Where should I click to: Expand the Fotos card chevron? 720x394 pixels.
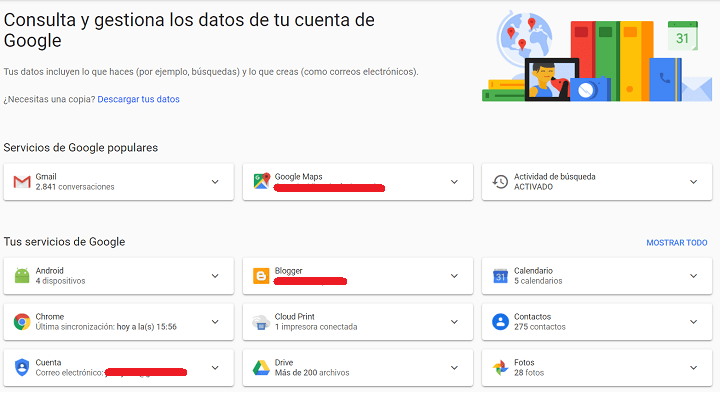coord(693,368)
